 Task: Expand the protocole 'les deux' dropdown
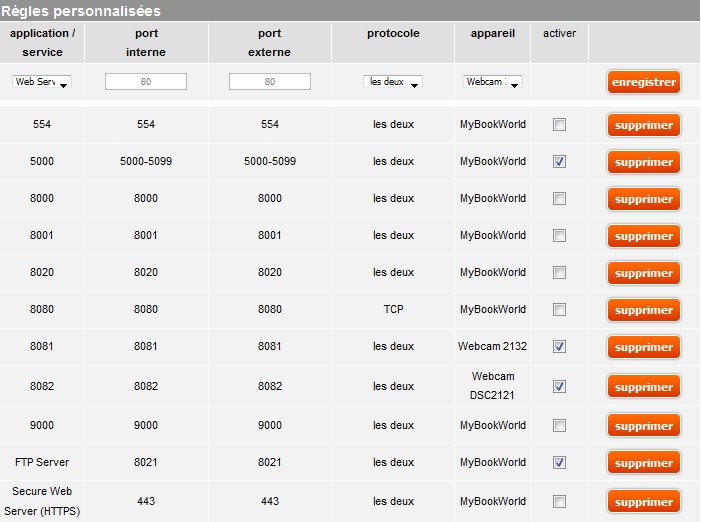point(392,82)
